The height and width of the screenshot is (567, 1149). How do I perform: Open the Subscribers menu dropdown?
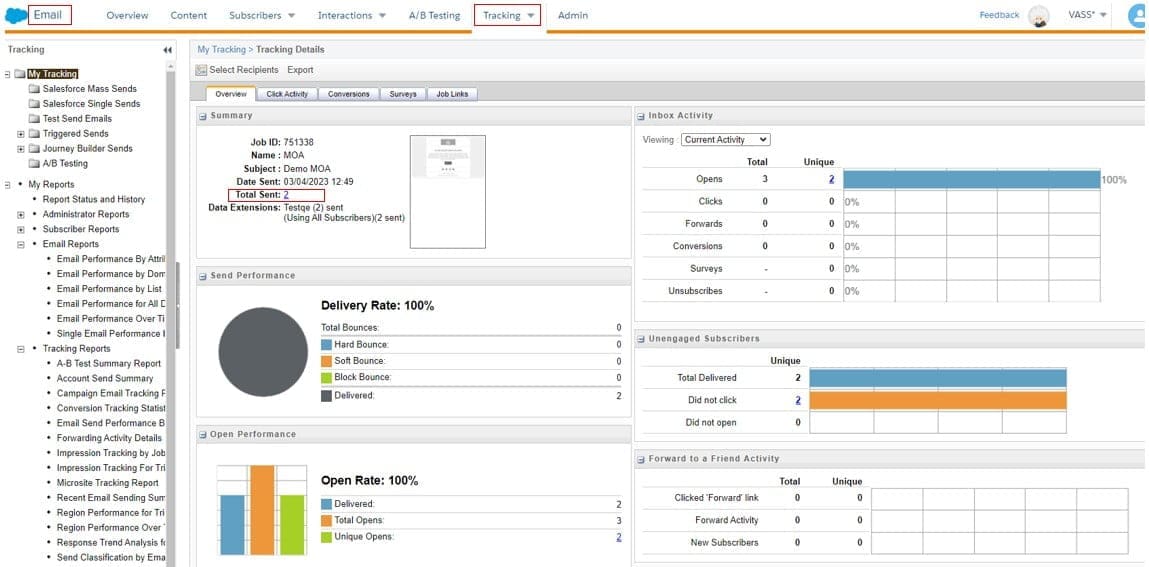[x=262, y=16]
